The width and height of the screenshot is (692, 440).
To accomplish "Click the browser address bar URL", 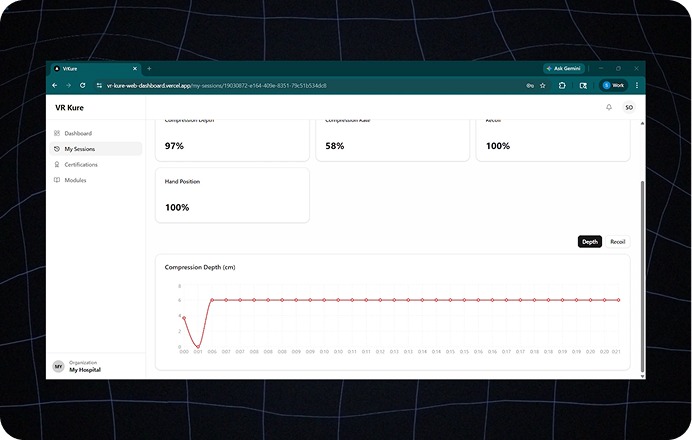I will point(217,86).
